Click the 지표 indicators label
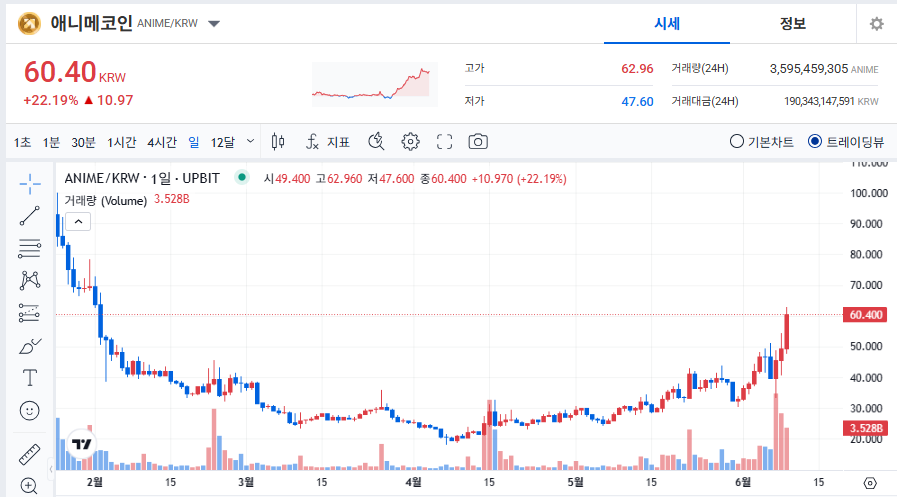Image resolution: width=897 pixels, height=497 pixels. tap(338, 142)
